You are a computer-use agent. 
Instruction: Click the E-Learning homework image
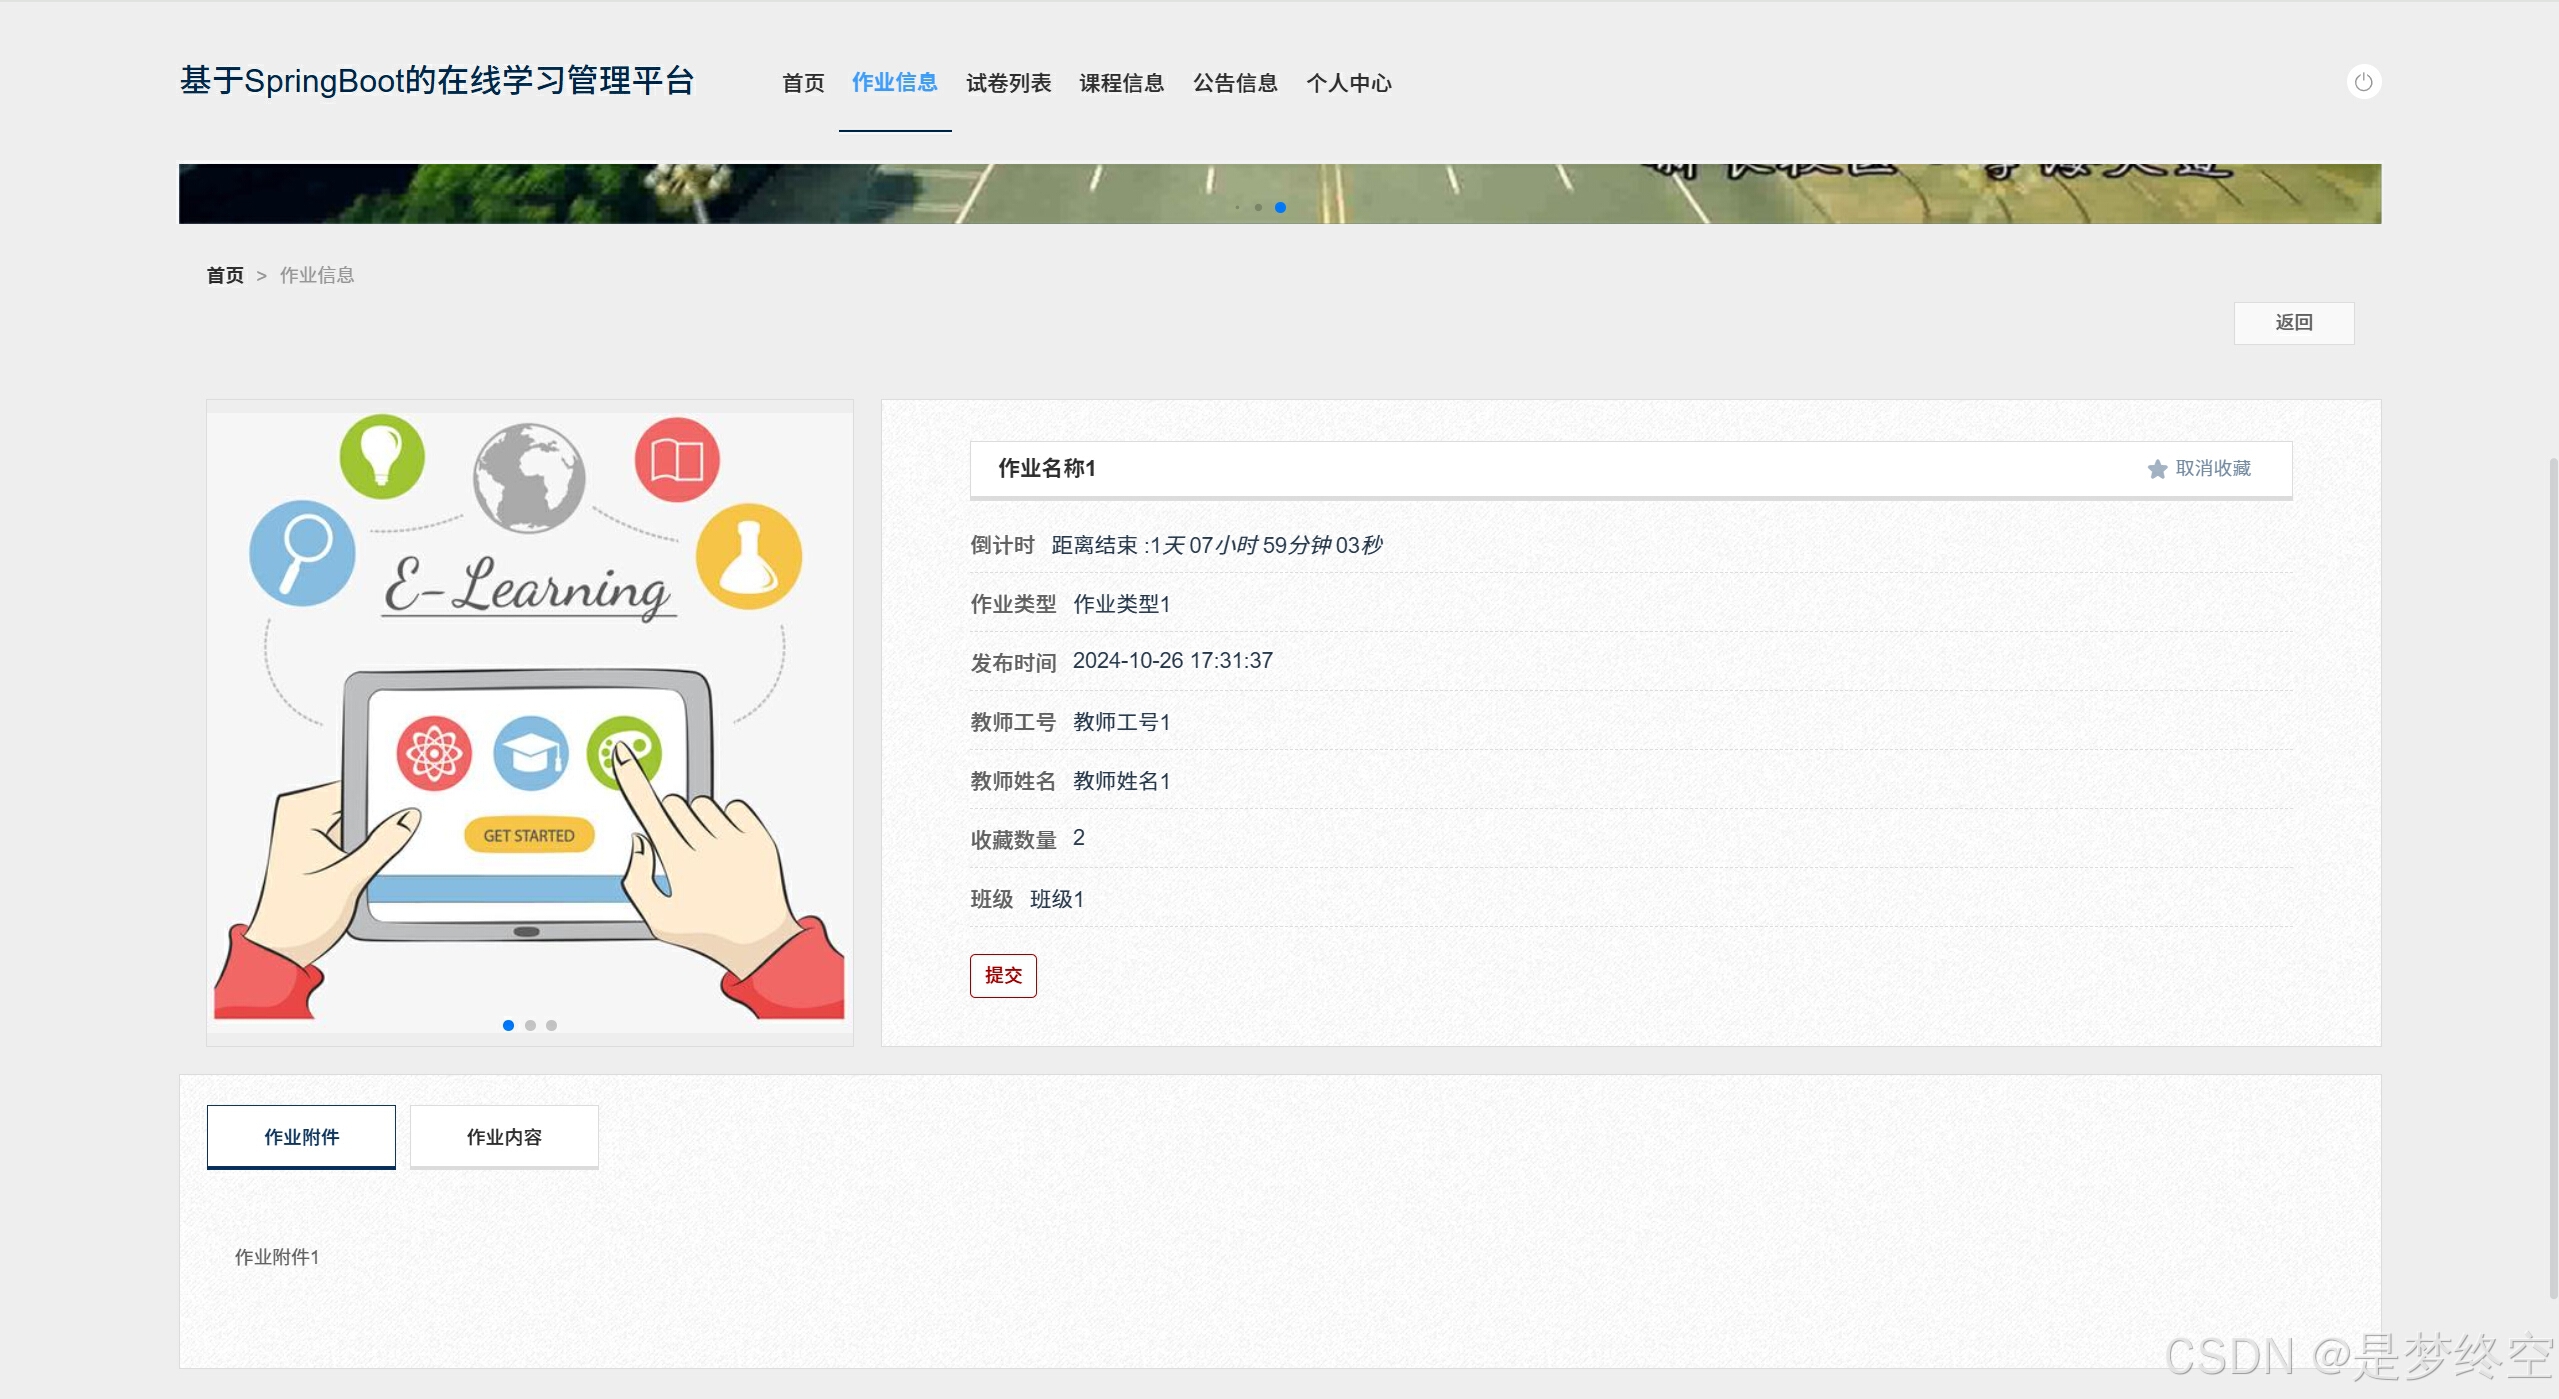(529, 715)
